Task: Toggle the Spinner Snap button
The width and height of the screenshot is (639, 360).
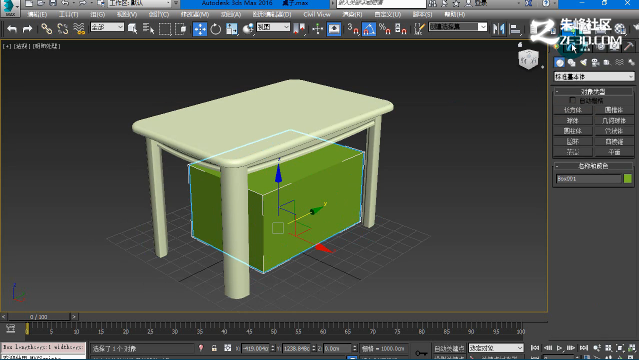Action: (401, 29)
